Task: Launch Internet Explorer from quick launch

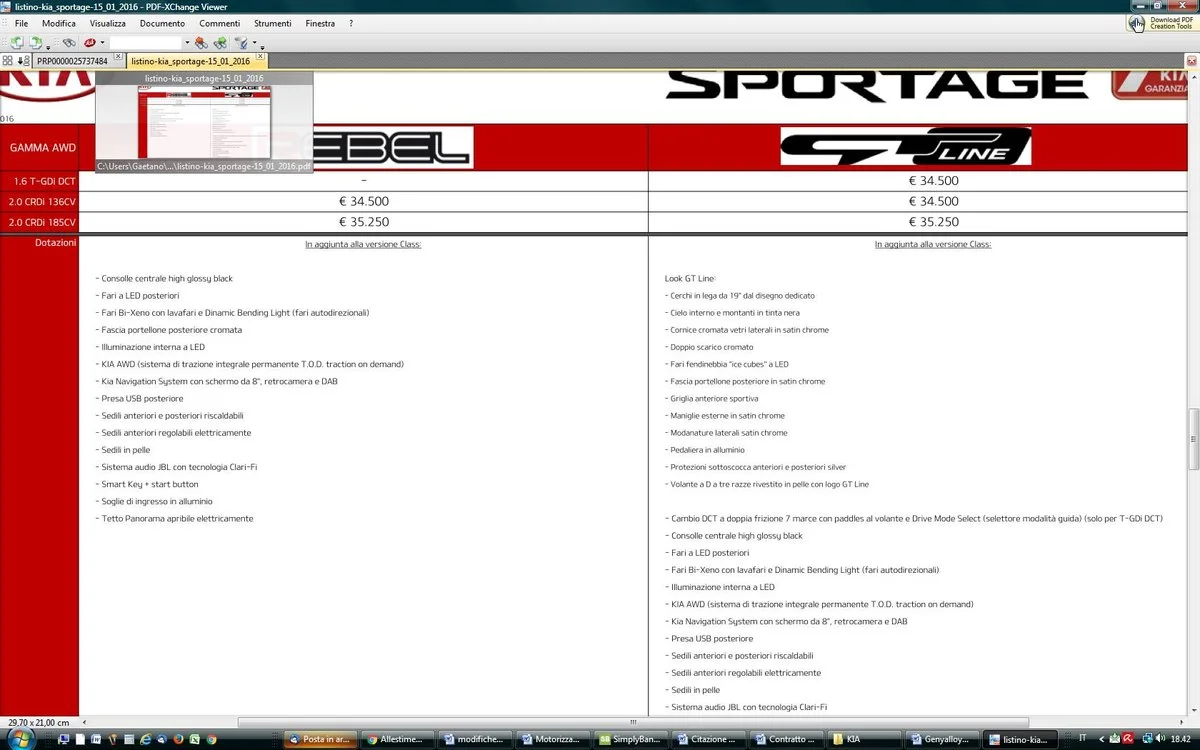Action: [145, 739]
